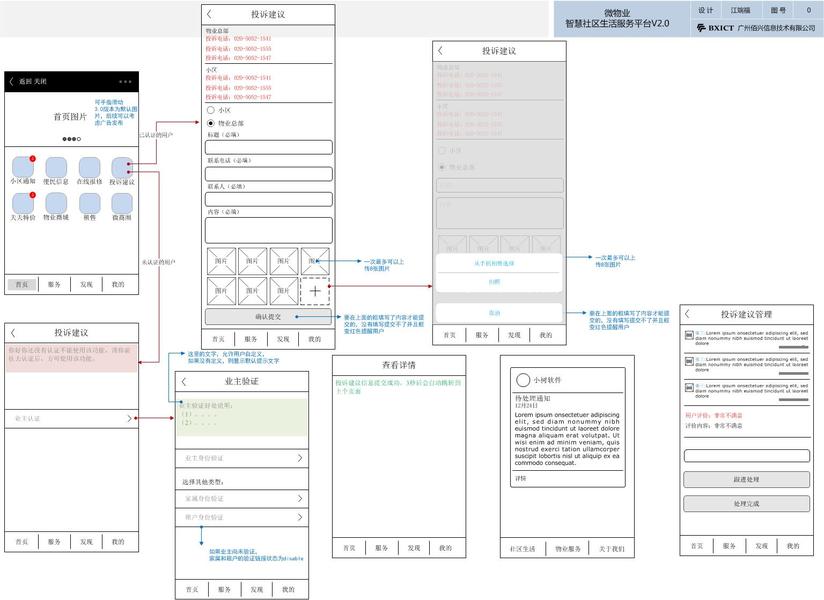The height and width of the screenshot is (600, 824).
Task: Click the 联系人（必填） input field
Action: (x=269, y=199)
